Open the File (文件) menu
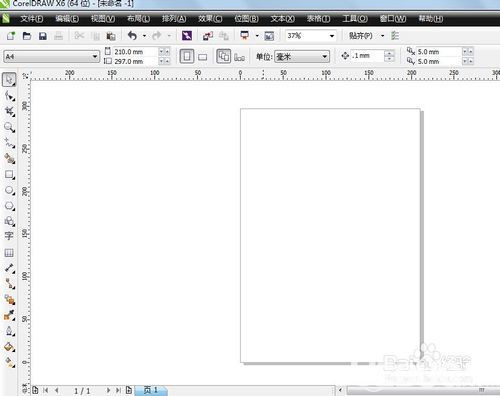500x396 pixels. click(32, 19)
